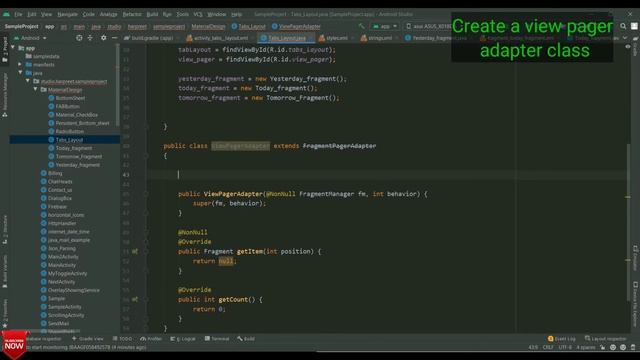Open the Terminal tool window
Screen dimensions: 640x360
217,339
